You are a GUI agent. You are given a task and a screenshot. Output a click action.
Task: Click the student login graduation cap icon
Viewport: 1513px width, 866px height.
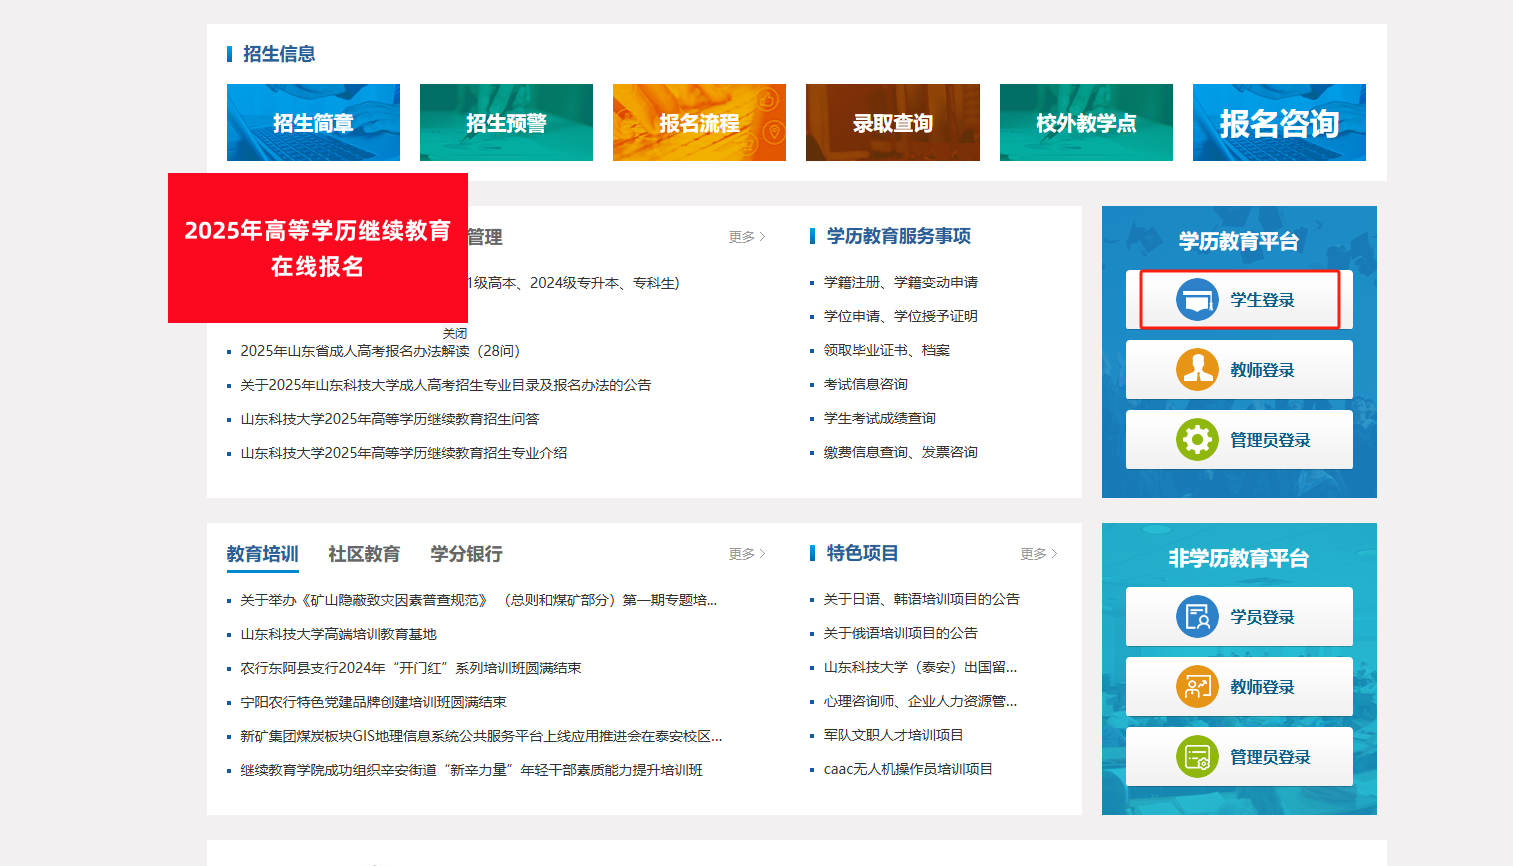click(x=1197, y=300)
